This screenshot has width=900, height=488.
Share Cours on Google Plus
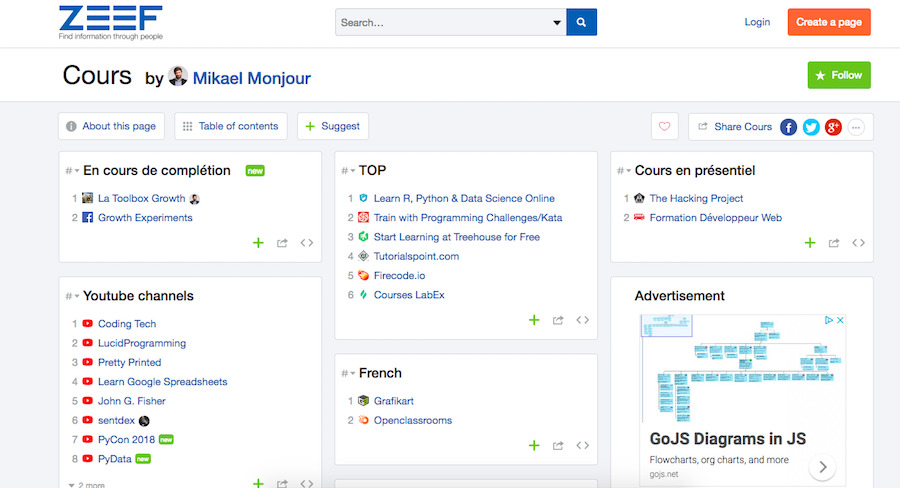point(833,127)
